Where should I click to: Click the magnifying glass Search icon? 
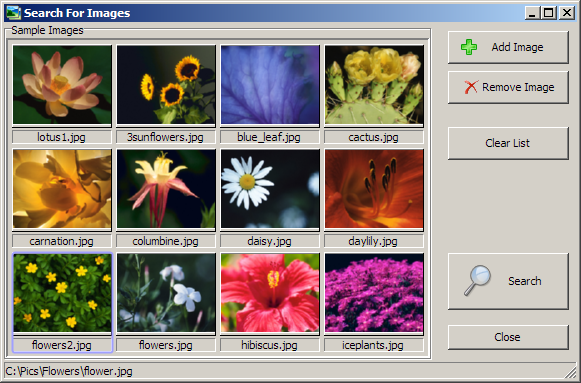point(477,280)
